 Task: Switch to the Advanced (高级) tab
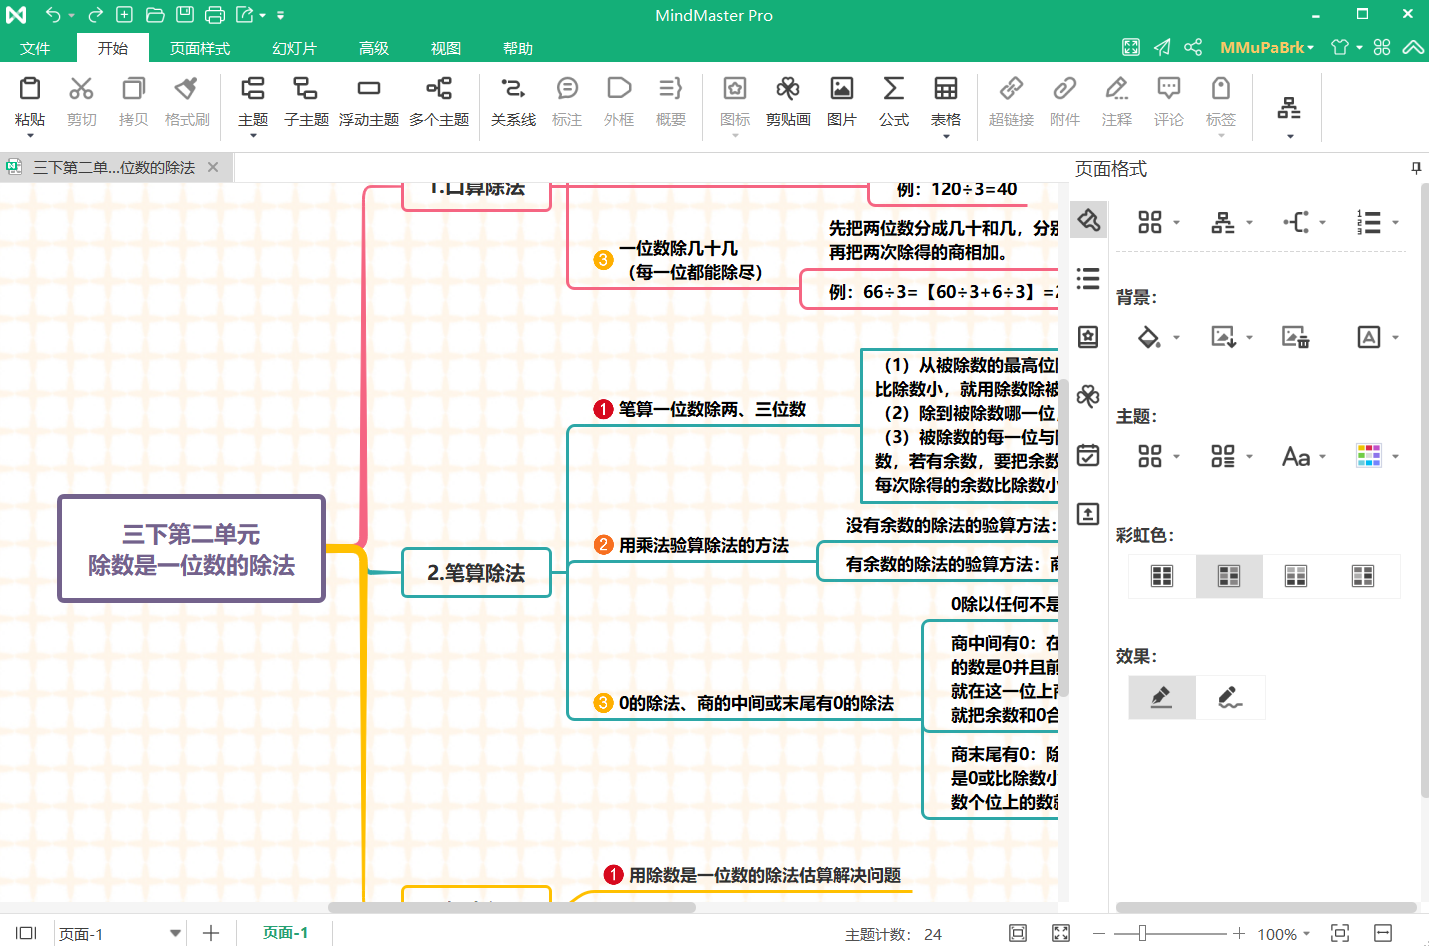point(374,48)
